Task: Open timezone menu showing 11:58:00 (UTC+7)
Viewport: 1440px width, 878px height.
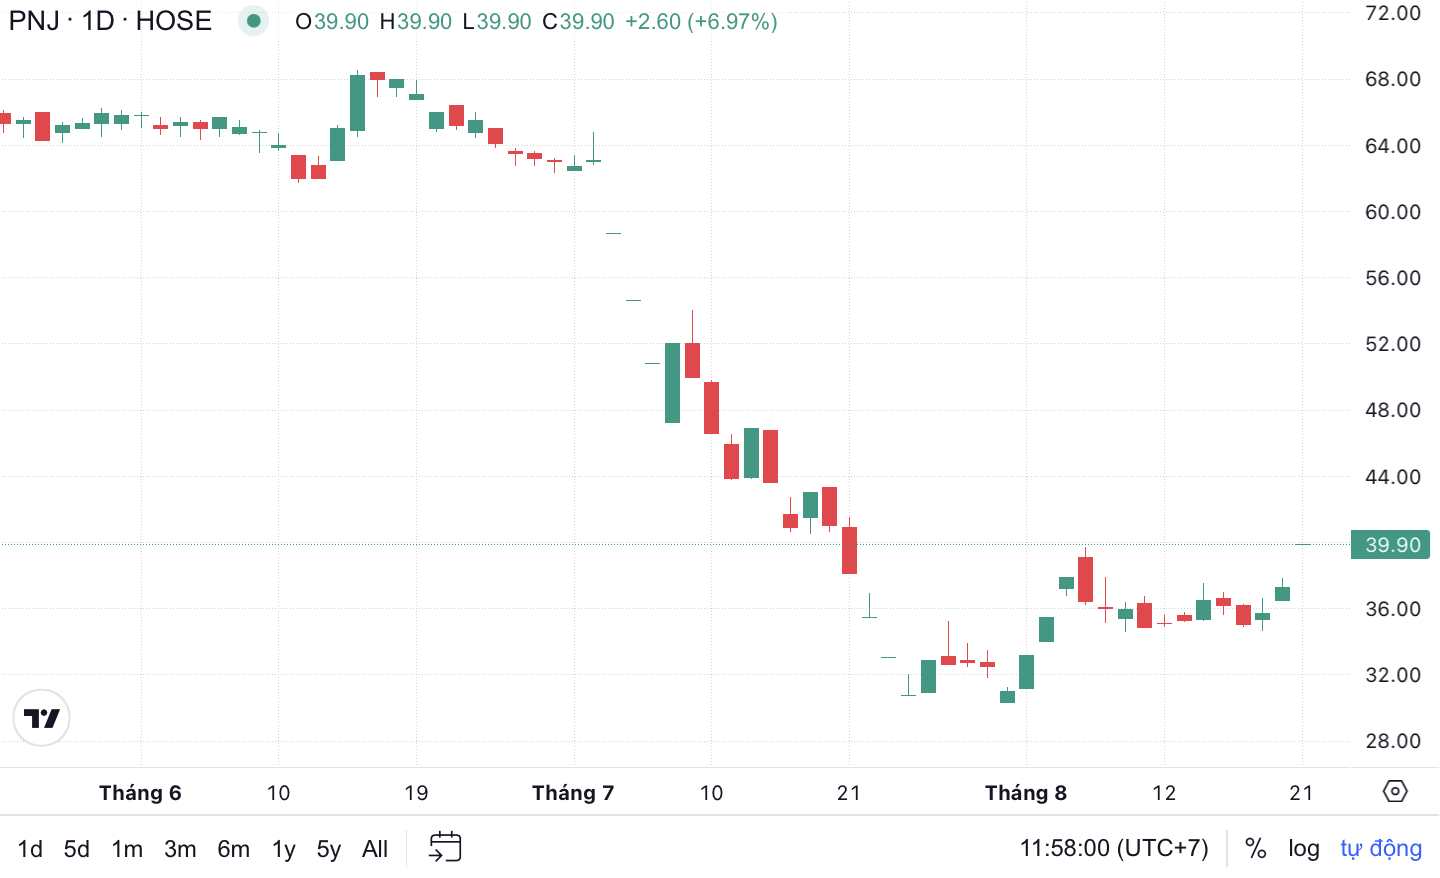Action: (x=1114, y=848)
